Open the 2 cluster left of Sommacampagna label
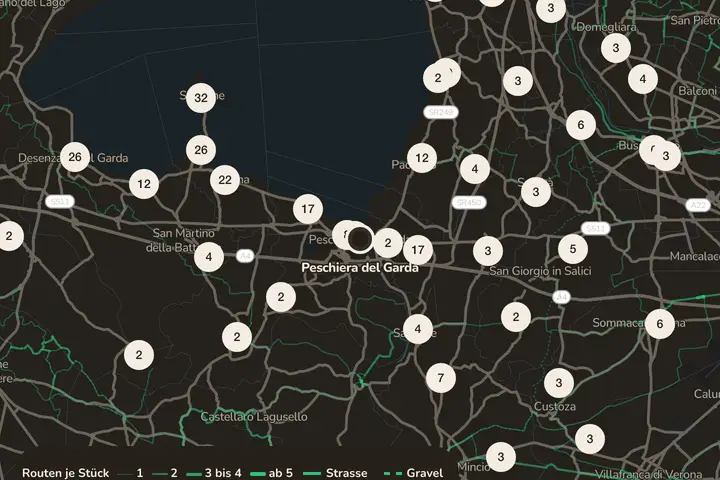 point(516,317)
